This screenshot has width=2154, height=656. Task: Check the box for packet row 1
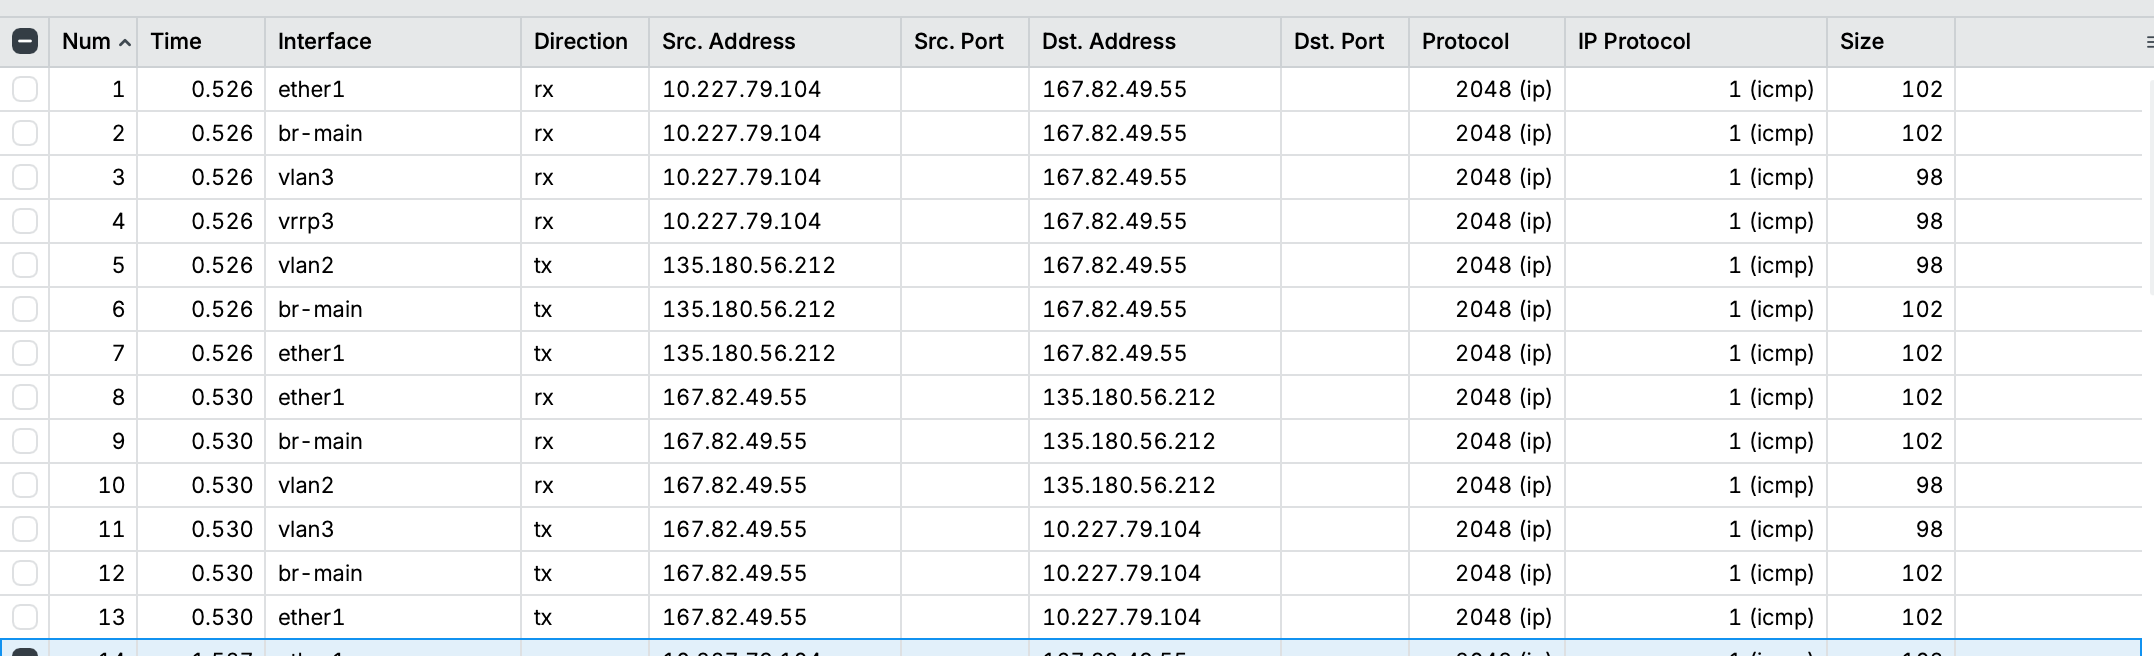pyautogui.click(x=25, y=89)
